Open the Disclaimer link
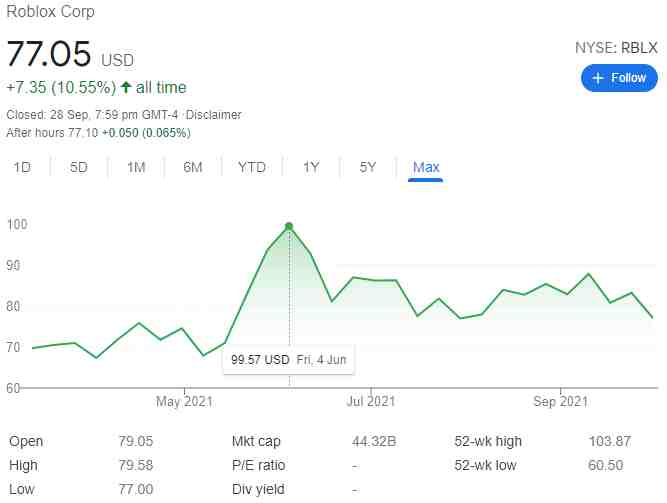This screenshot has height=503, width=667. point(214,115)
